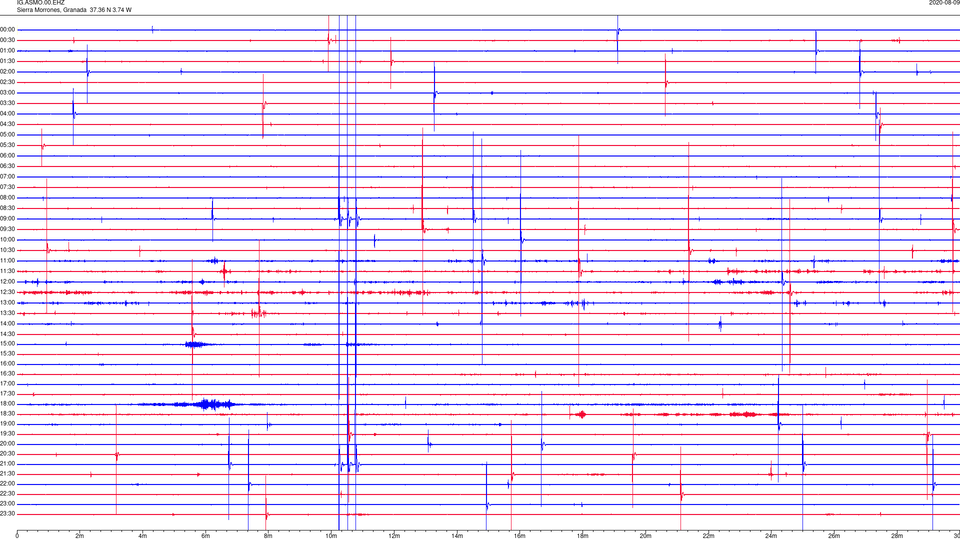Pick the 08:00 row label
The image size is (960, 540).
click(8, 198)
